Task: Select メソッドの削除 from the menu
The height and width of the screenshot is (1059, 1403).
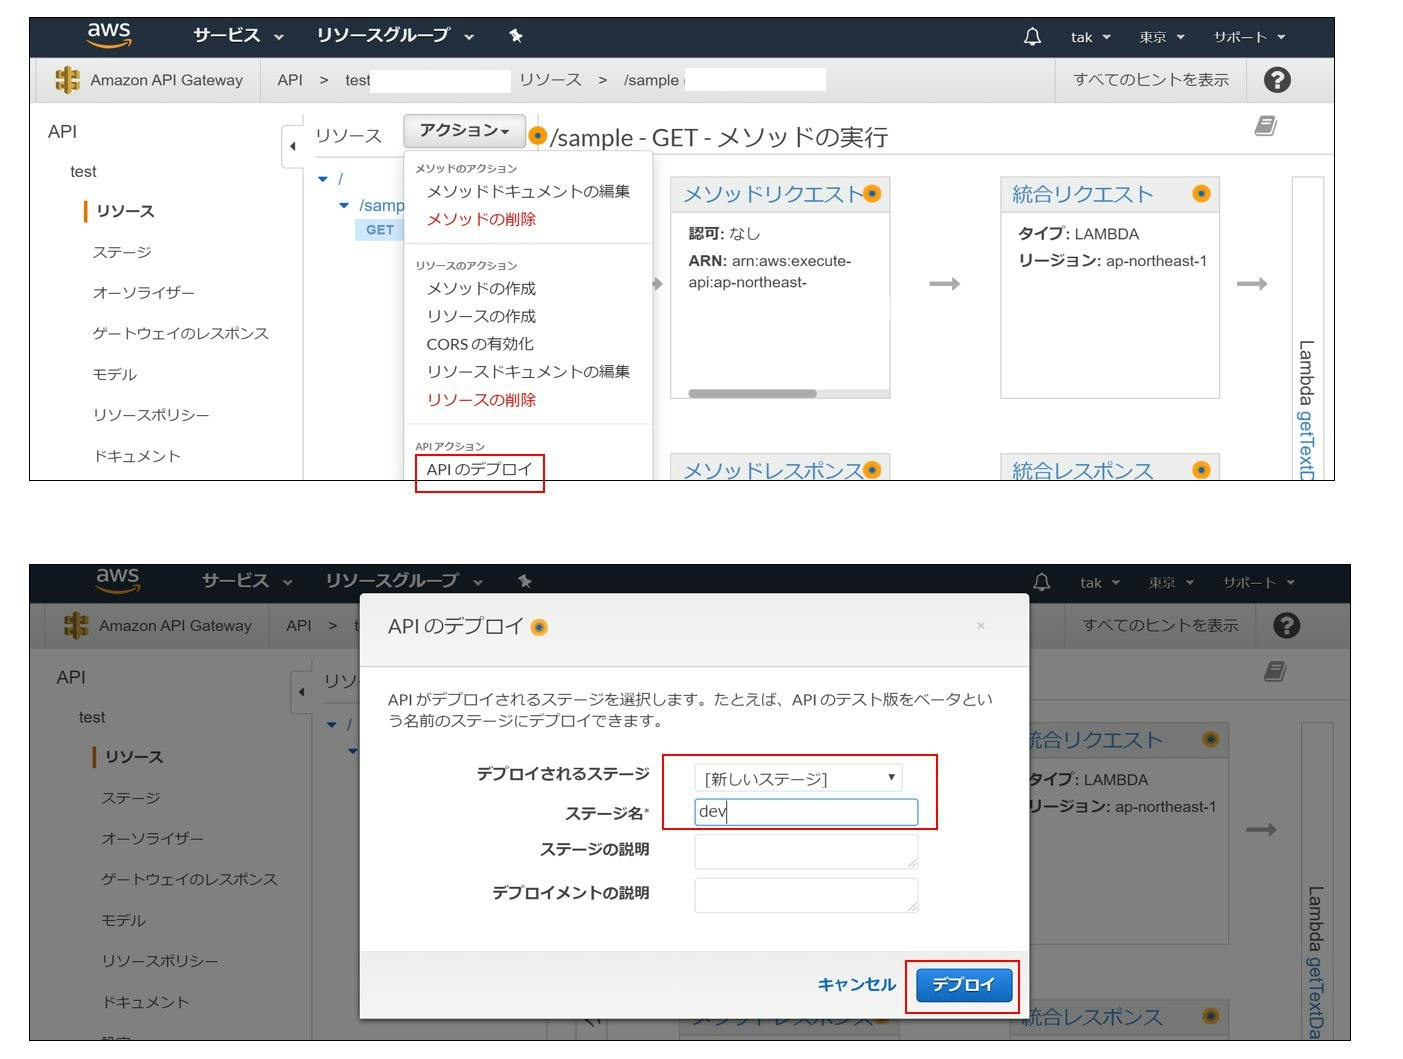Action: 481,219
